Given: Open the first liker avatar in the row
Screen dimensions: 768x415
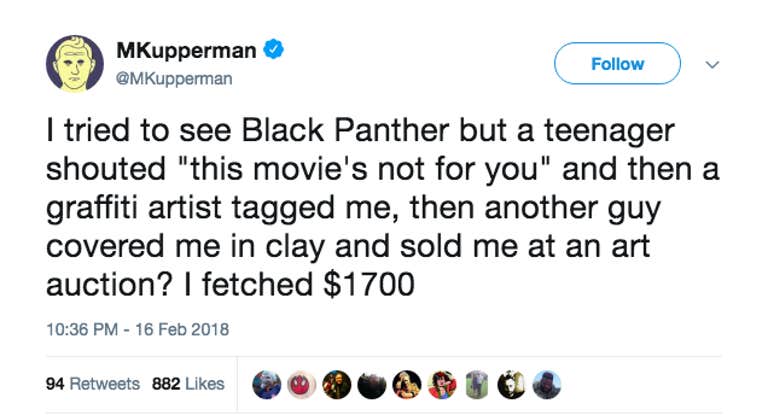Looking at the screenshot, I should (266, 385).
